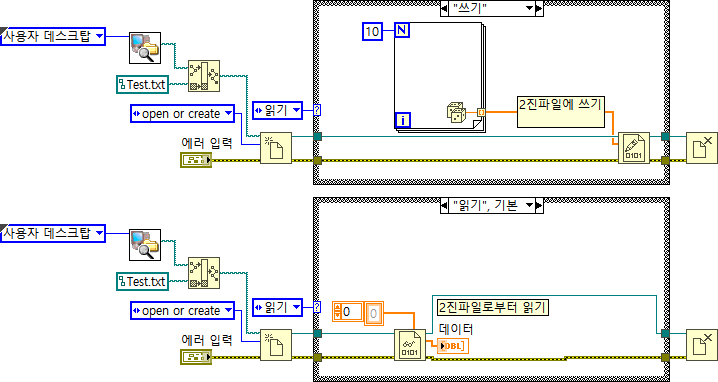
Task: Click the error output tunnel on the 읽기 case
Action: pos(665,357)
